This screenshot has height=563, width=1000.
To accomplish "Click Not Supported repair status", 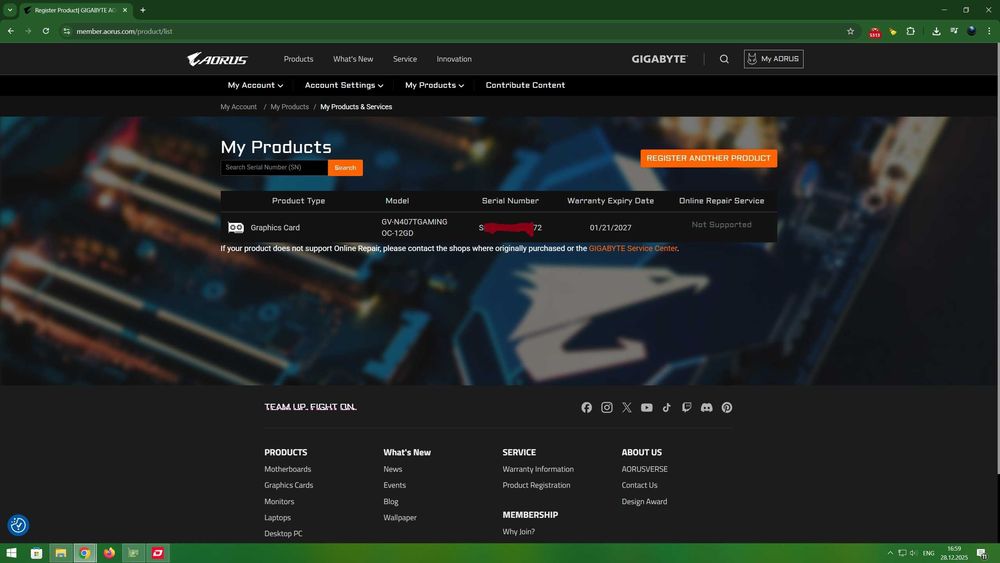I will point(721,225).
